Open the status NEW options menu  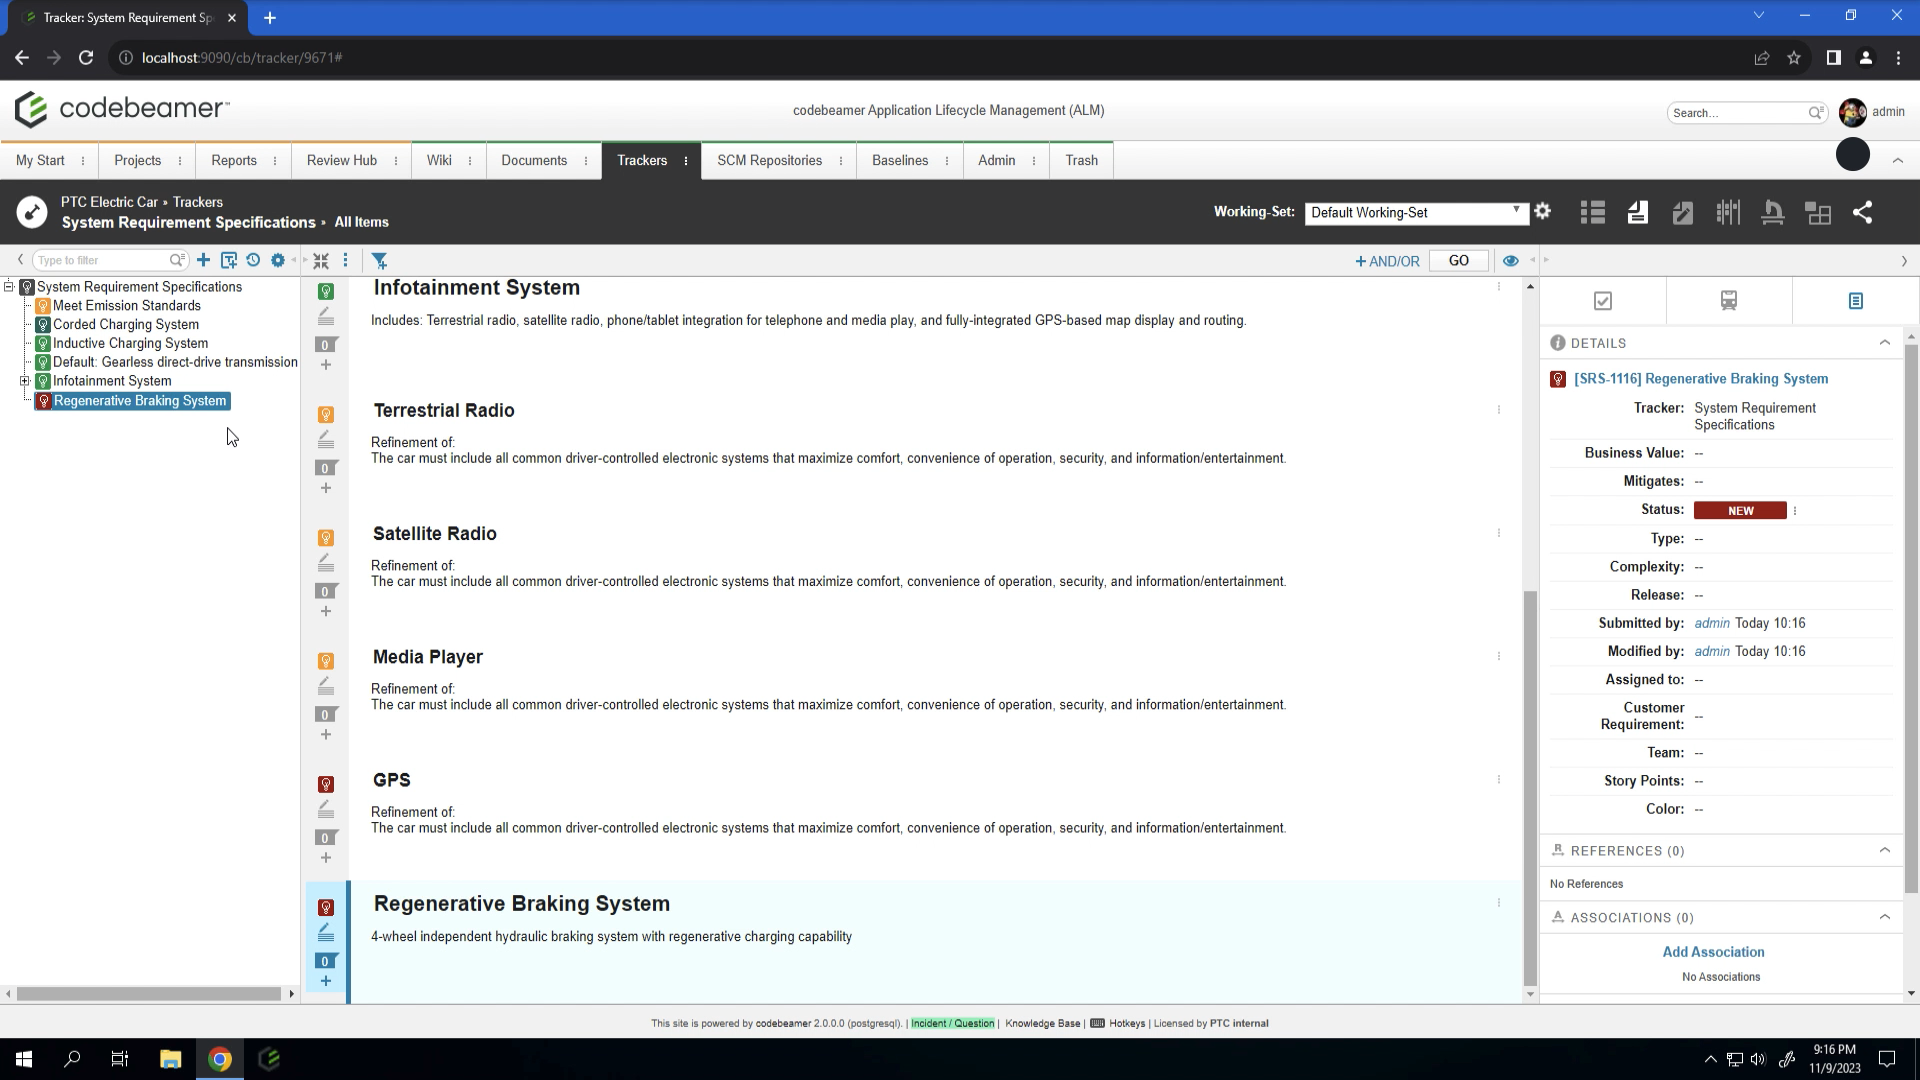[x=1796, y=511]
